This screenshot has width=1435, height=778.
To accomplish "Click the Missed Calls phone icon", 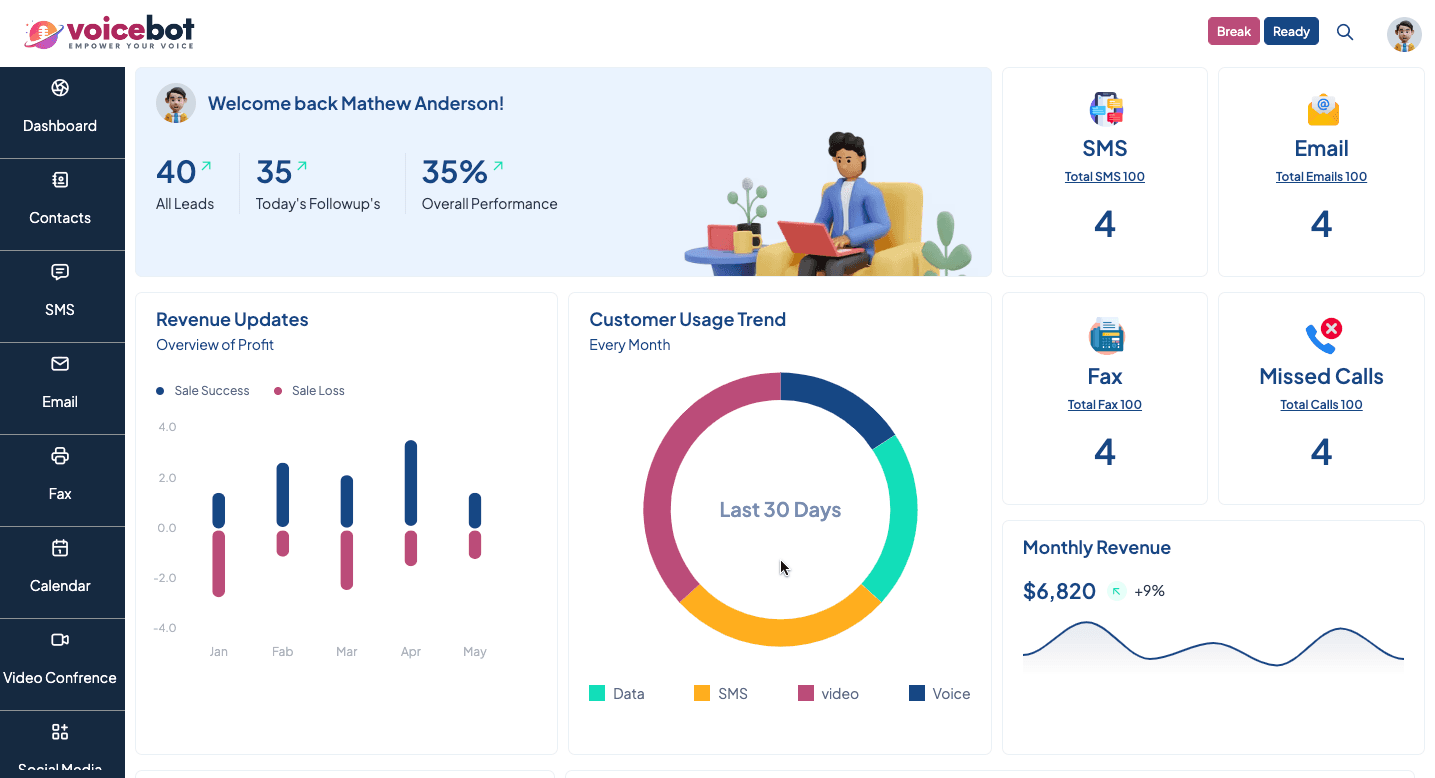I will 1321,336.
